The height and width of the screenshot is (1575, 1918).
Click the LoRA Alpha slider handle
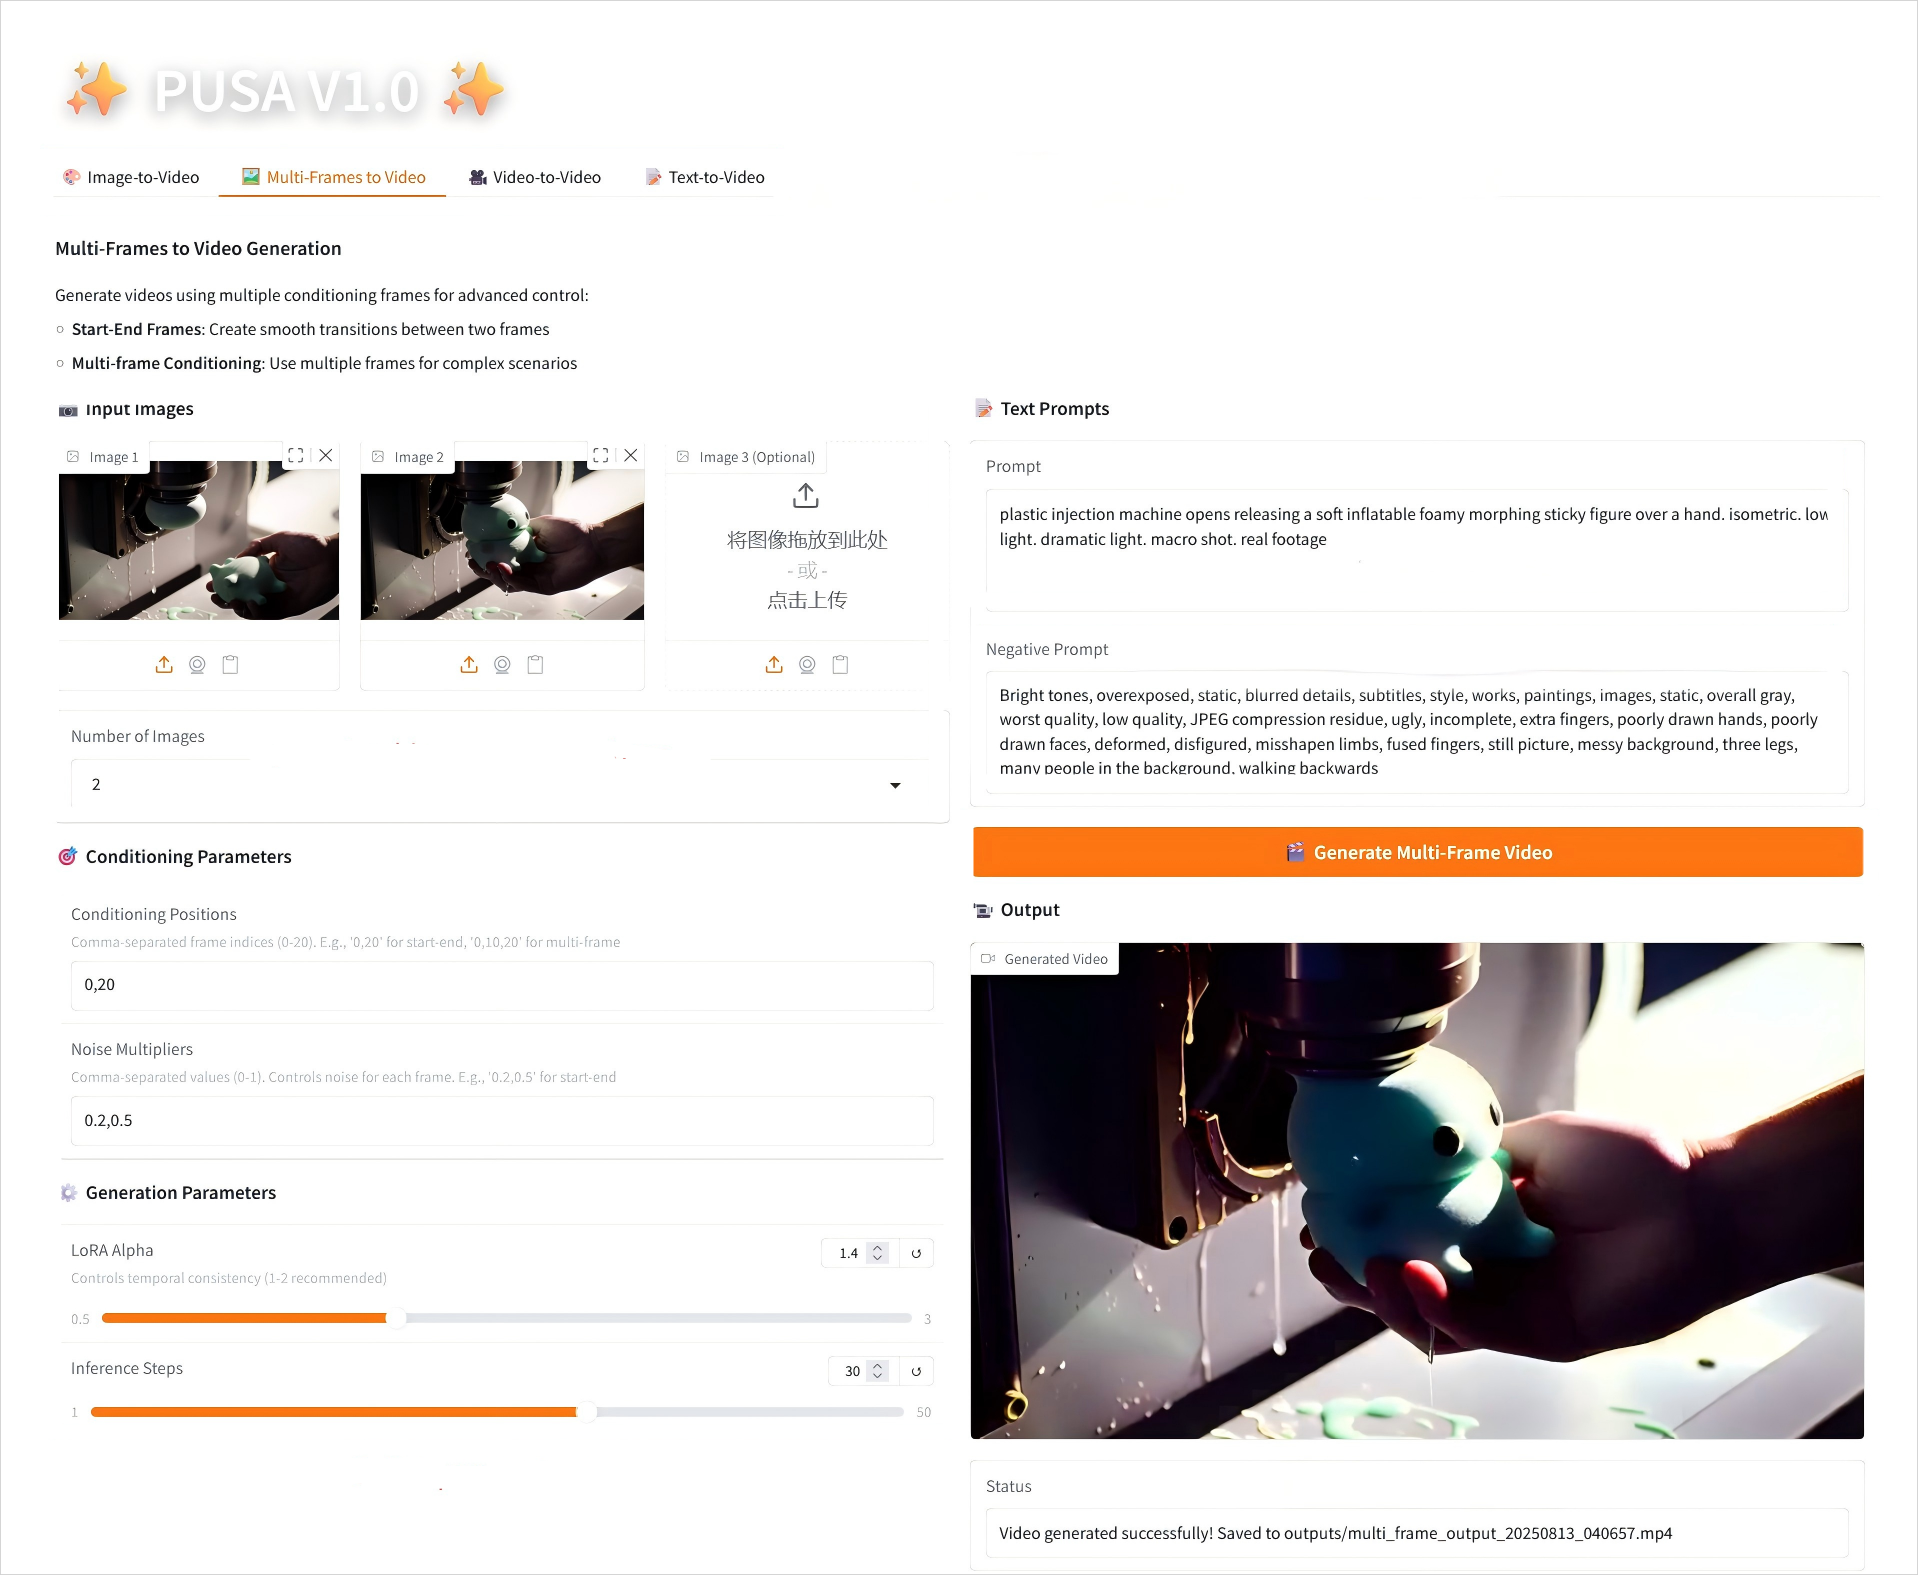[396, 1318]
